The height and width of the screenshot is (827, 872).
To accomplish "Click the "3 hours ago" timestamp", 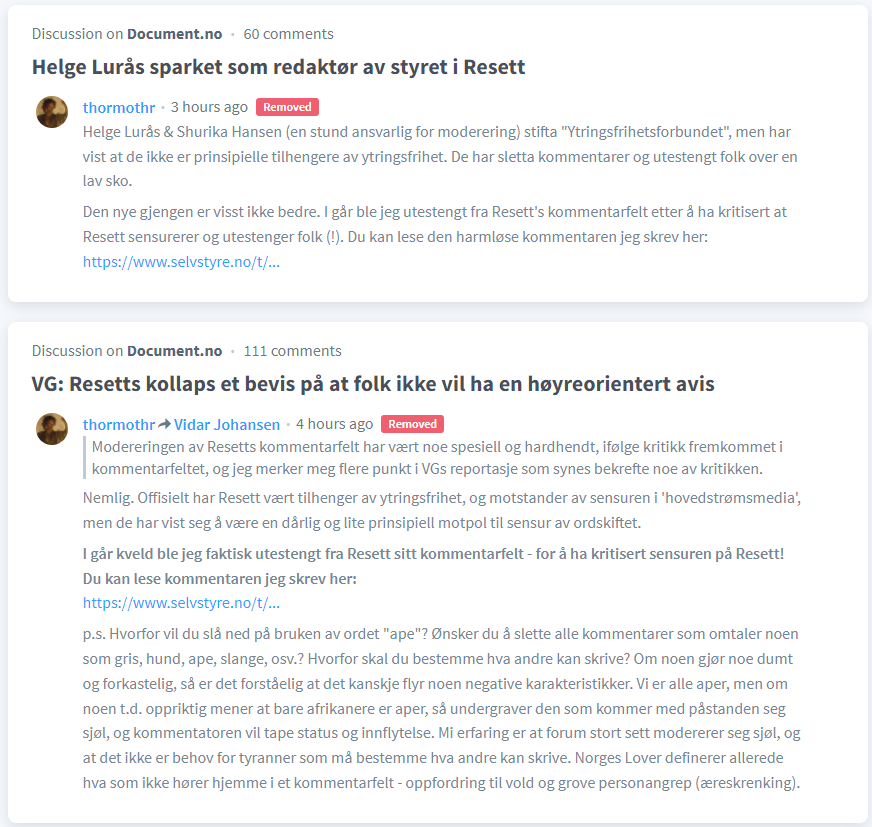I will (x=209, y=107).
